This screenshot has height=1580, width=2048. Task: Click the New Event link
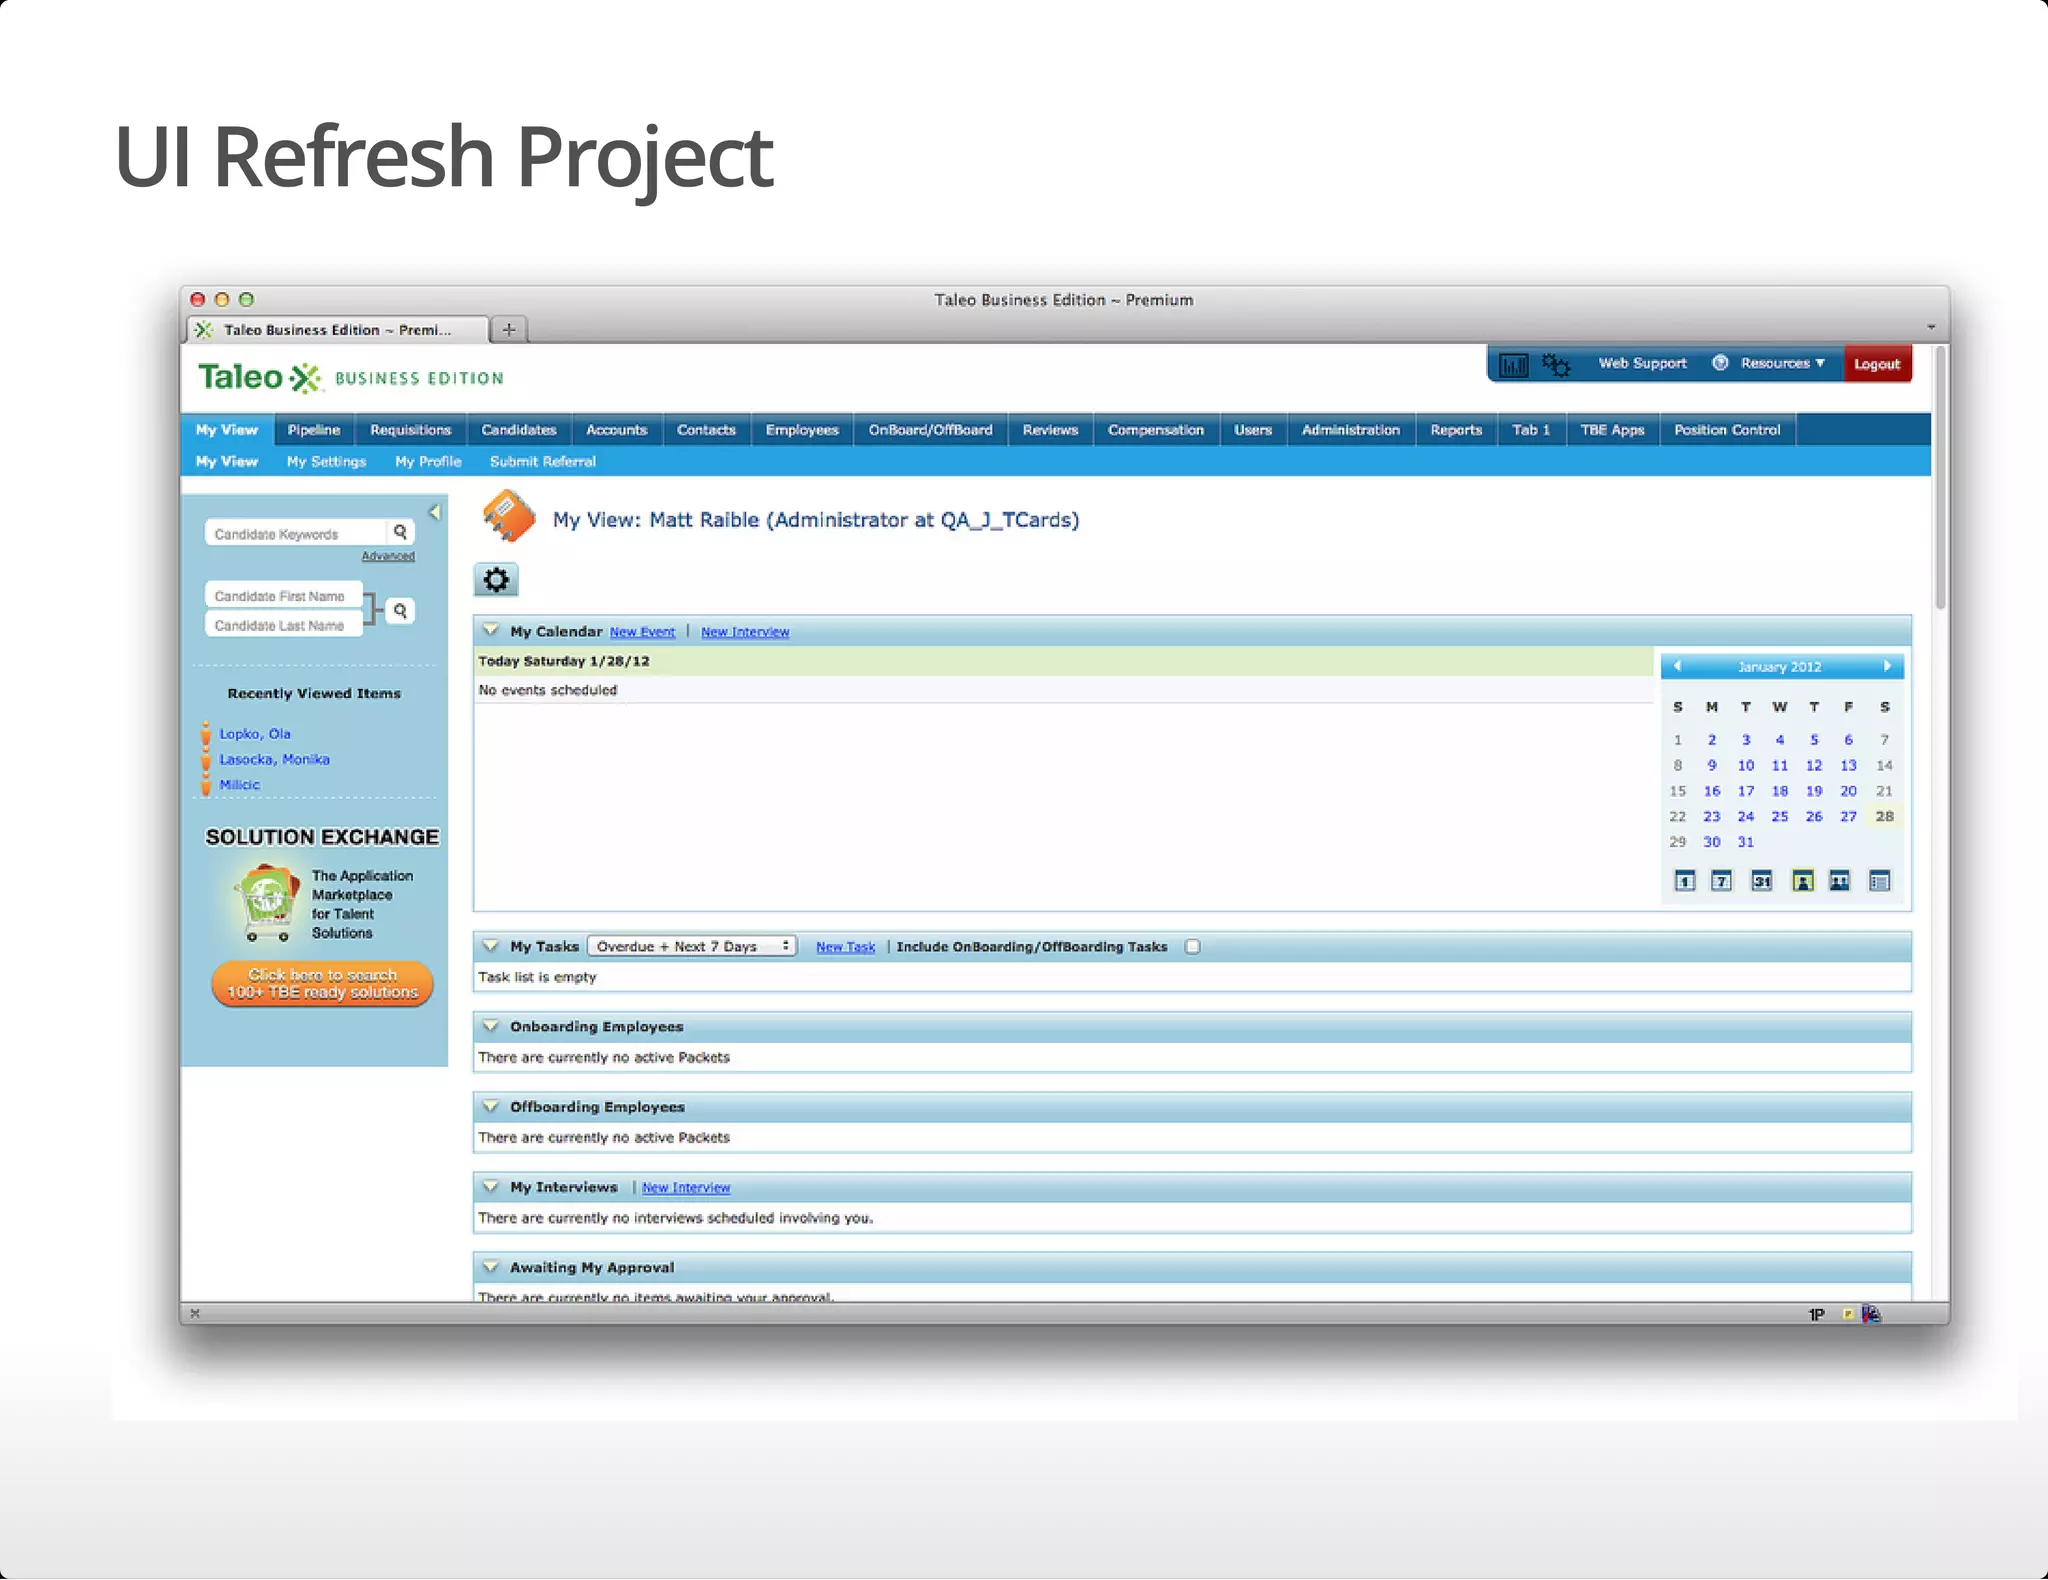click(642, 632)
